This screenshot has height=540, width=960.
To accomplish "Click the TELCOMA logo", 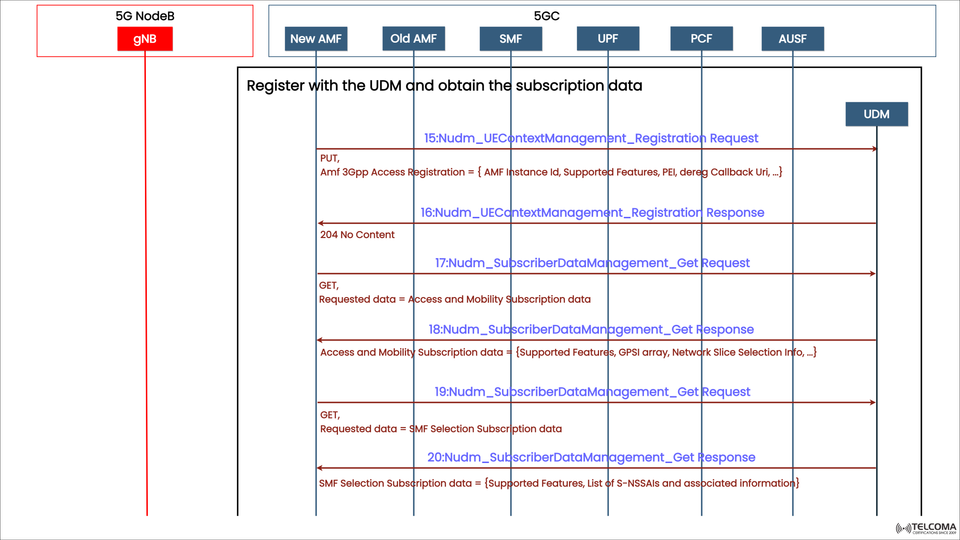I will click(926, 528).
